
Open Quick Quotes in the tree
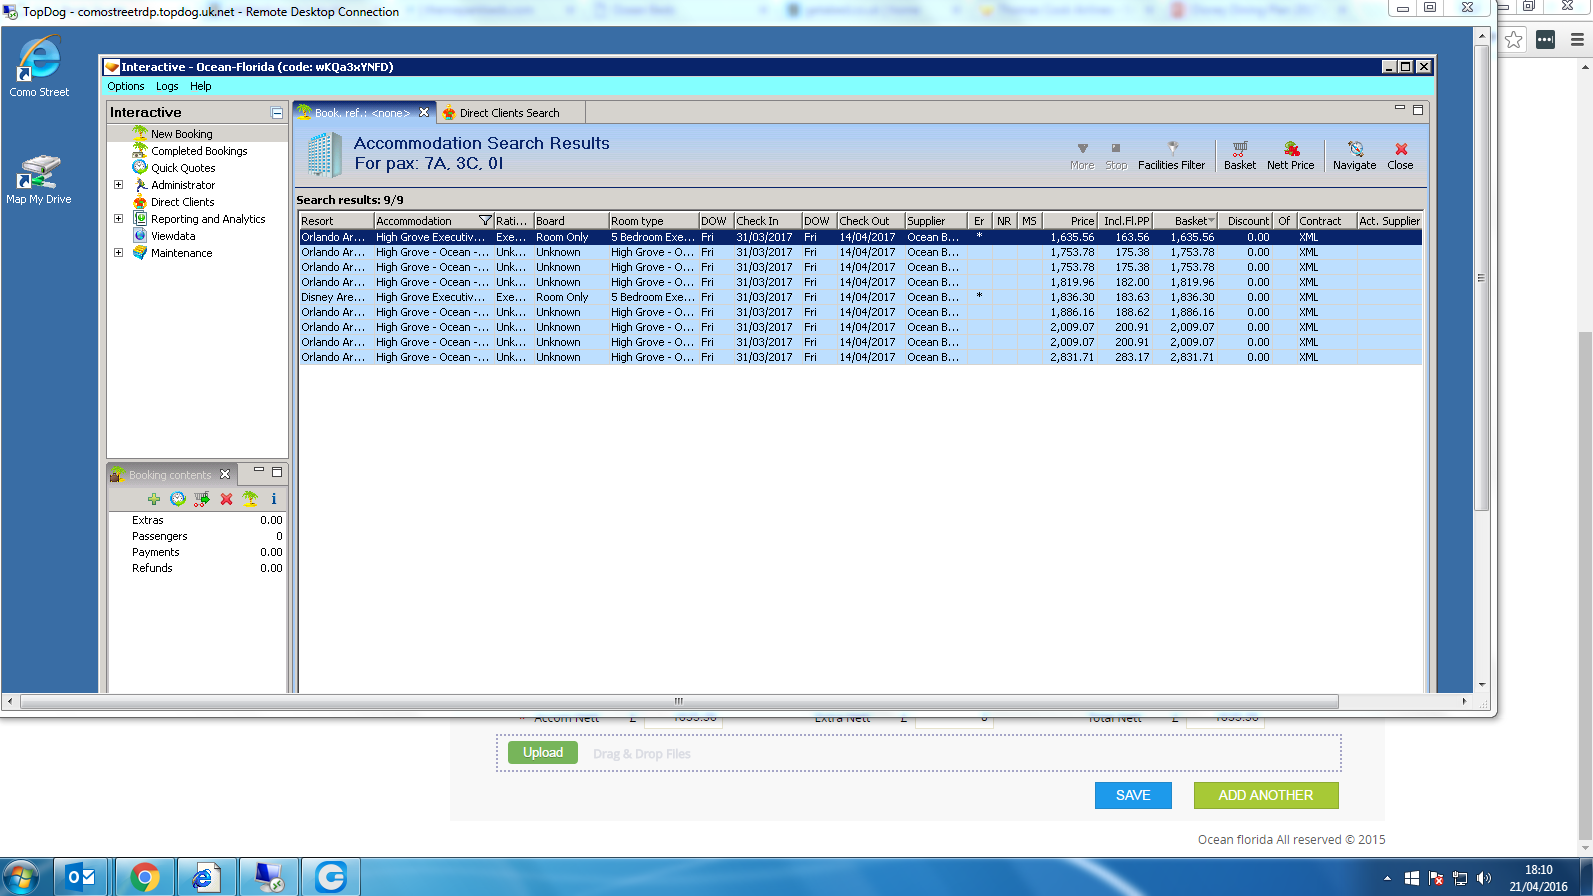coord(183,168)
